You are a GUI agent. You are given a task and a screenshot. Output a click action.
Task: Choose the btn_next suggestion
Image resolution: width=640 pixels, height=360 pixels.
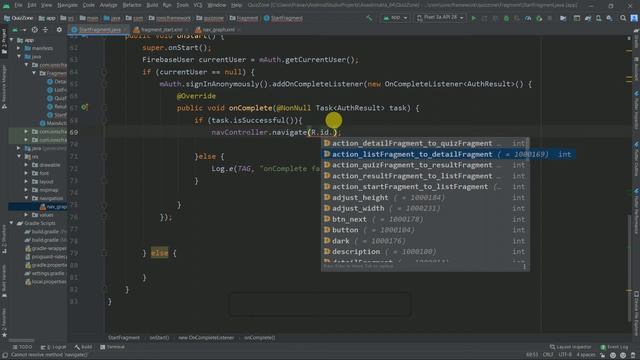[x=425, y=219]
